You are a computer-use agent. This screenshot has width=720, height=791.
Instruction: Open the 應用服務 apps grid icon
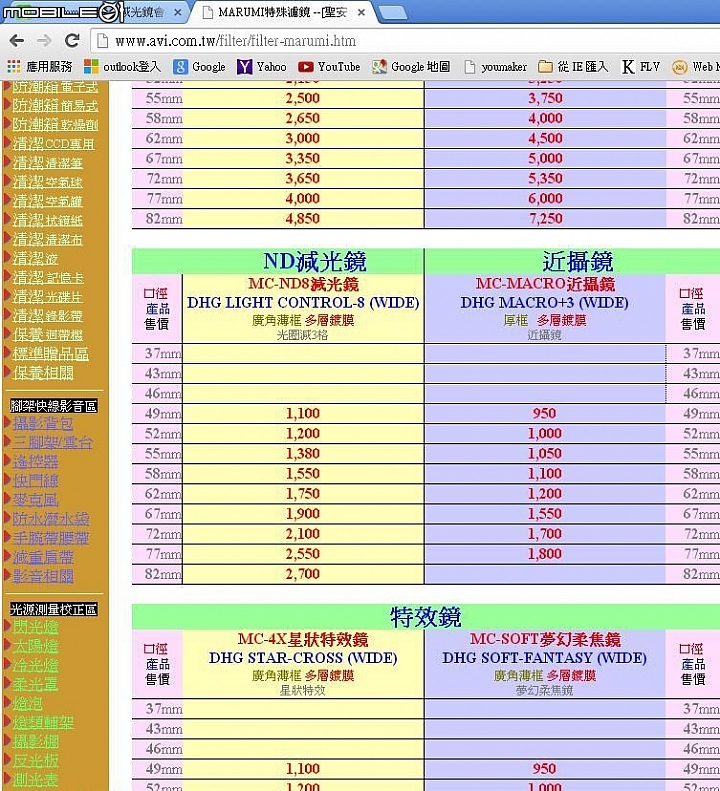[x=14, y=66]
